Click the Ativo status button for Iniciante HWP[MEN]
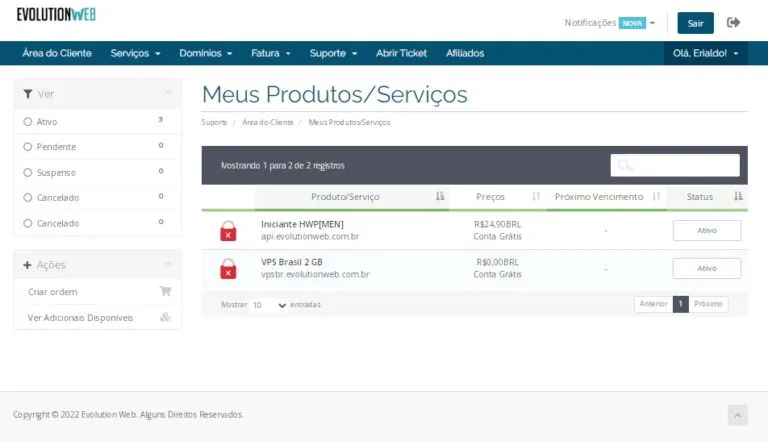 [707, 230]
